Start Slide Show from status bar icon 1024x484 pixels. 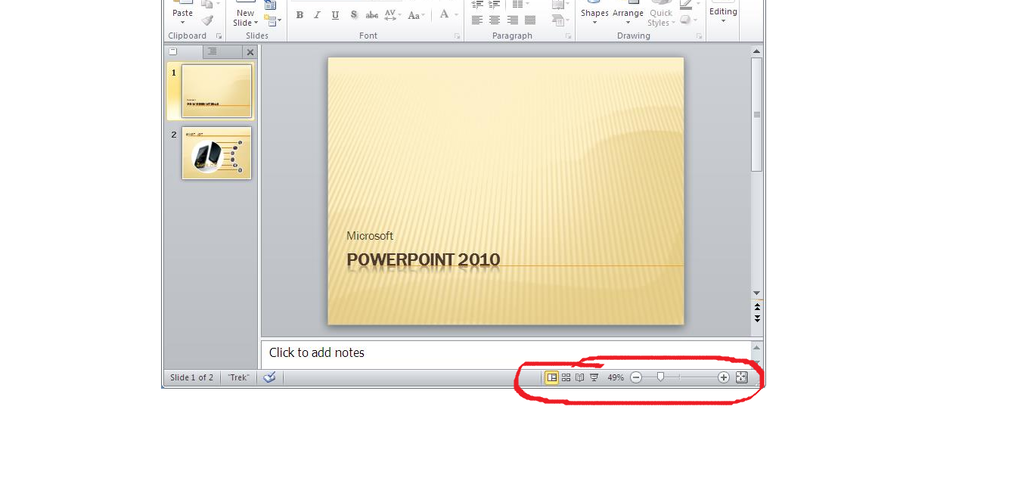point(594,378)
